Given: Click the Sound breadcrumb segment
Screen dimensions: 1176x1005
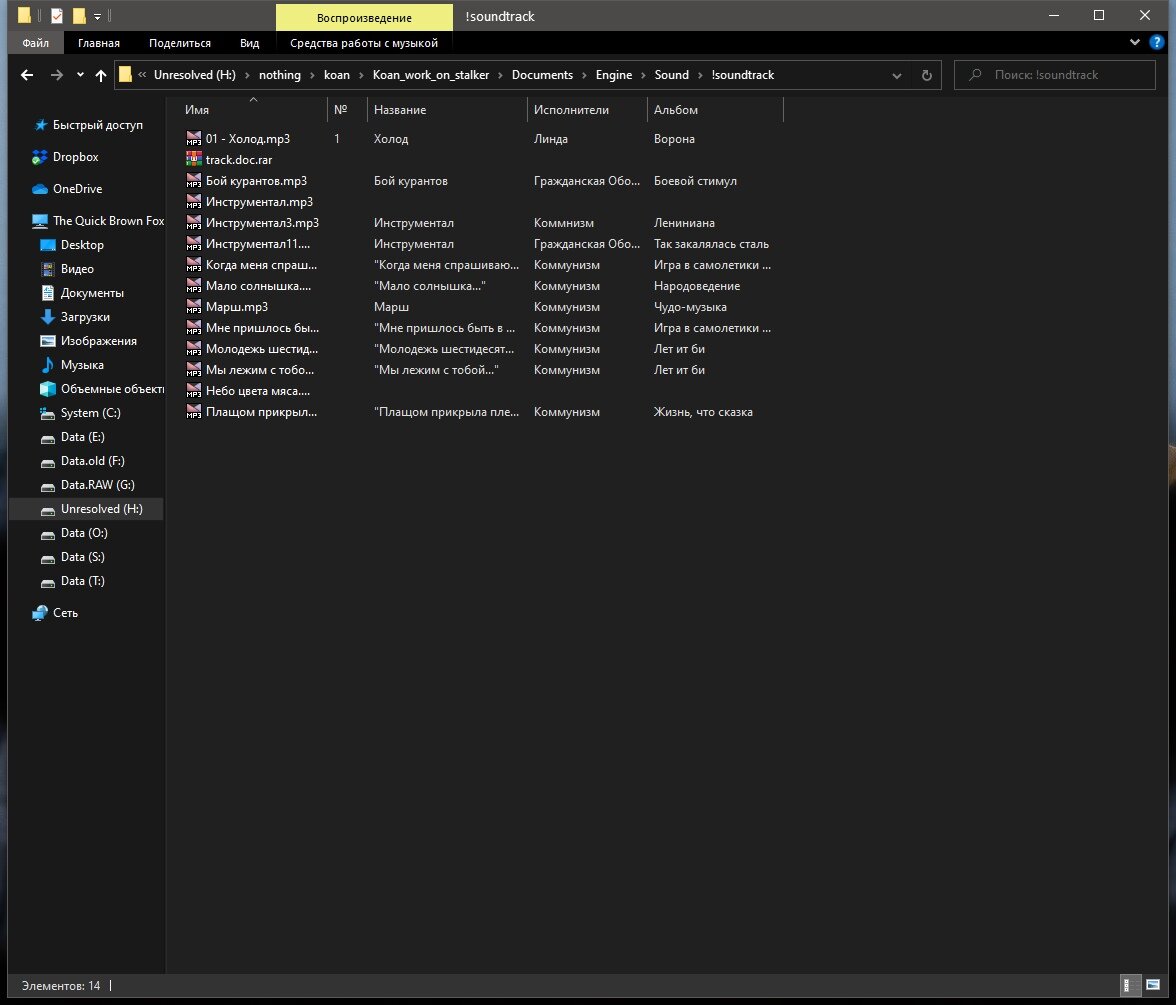Looking at the screenshot, I should [671, 75].
